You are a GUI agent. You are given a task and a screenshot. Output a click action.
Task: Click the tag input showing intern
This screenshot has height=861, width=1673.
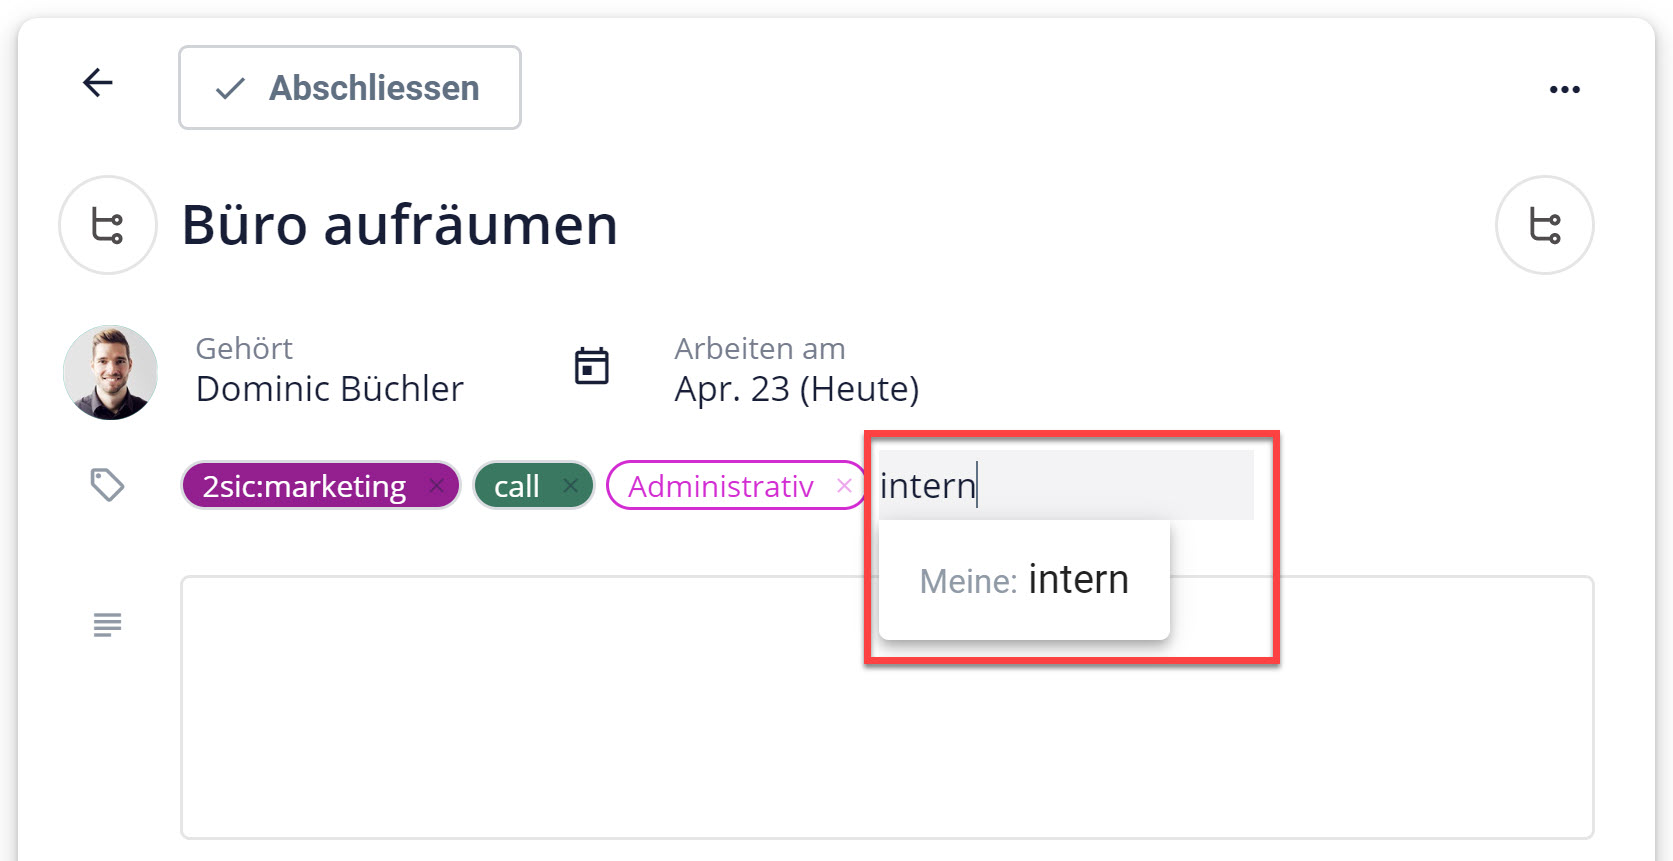click(x=1065, y=485)
